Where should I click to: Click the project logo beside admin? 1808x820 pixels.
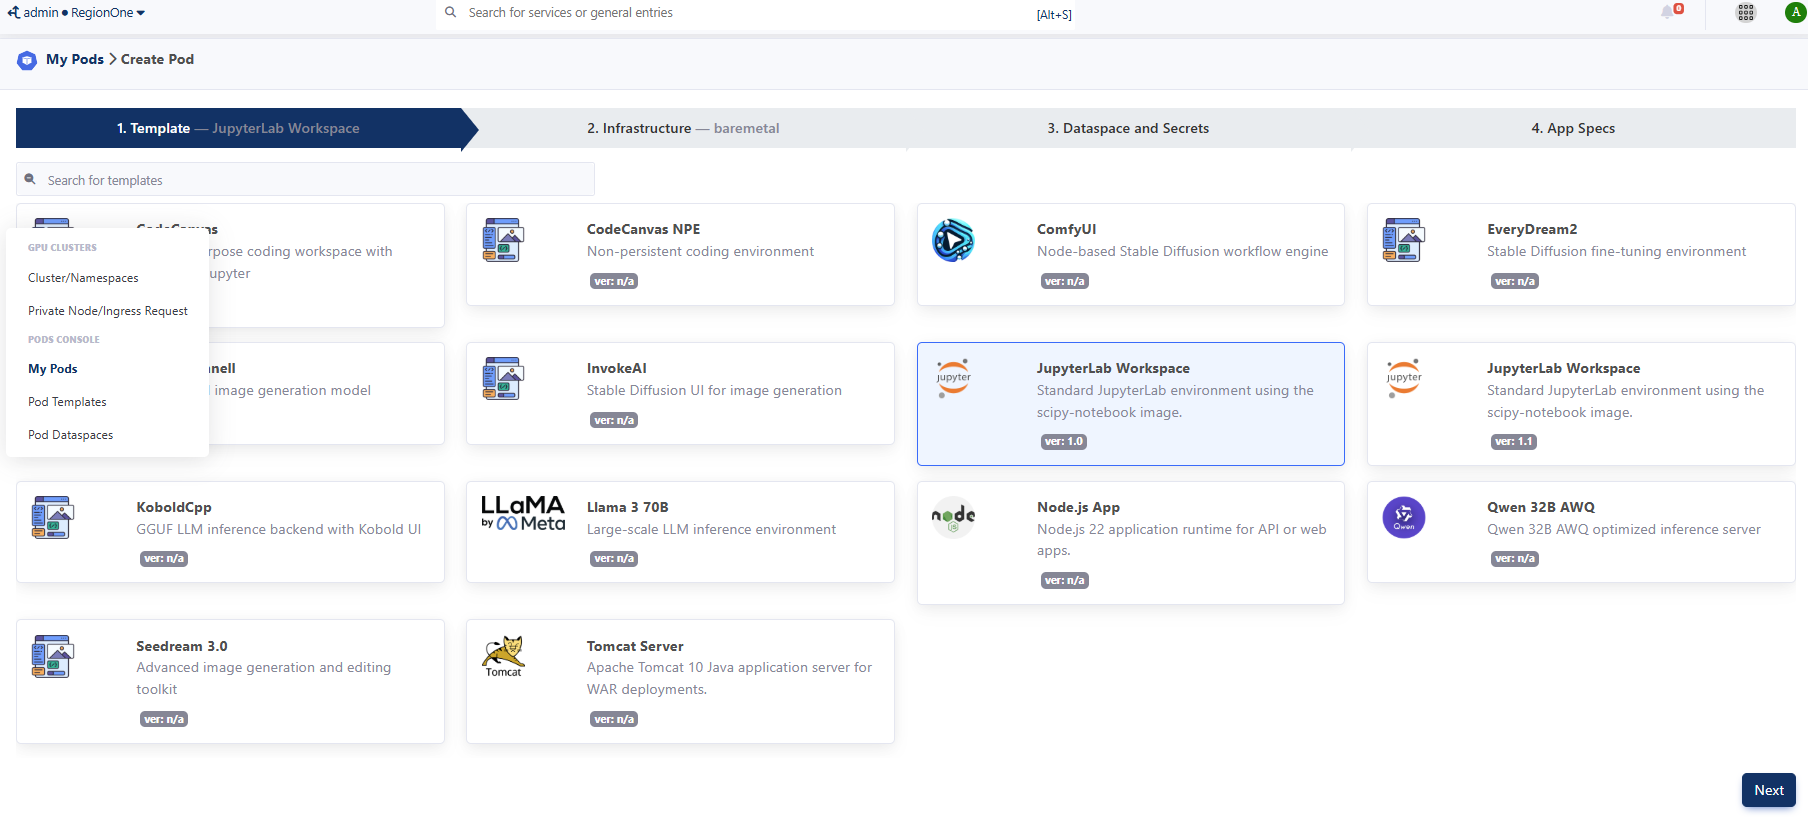click(13, 12)
